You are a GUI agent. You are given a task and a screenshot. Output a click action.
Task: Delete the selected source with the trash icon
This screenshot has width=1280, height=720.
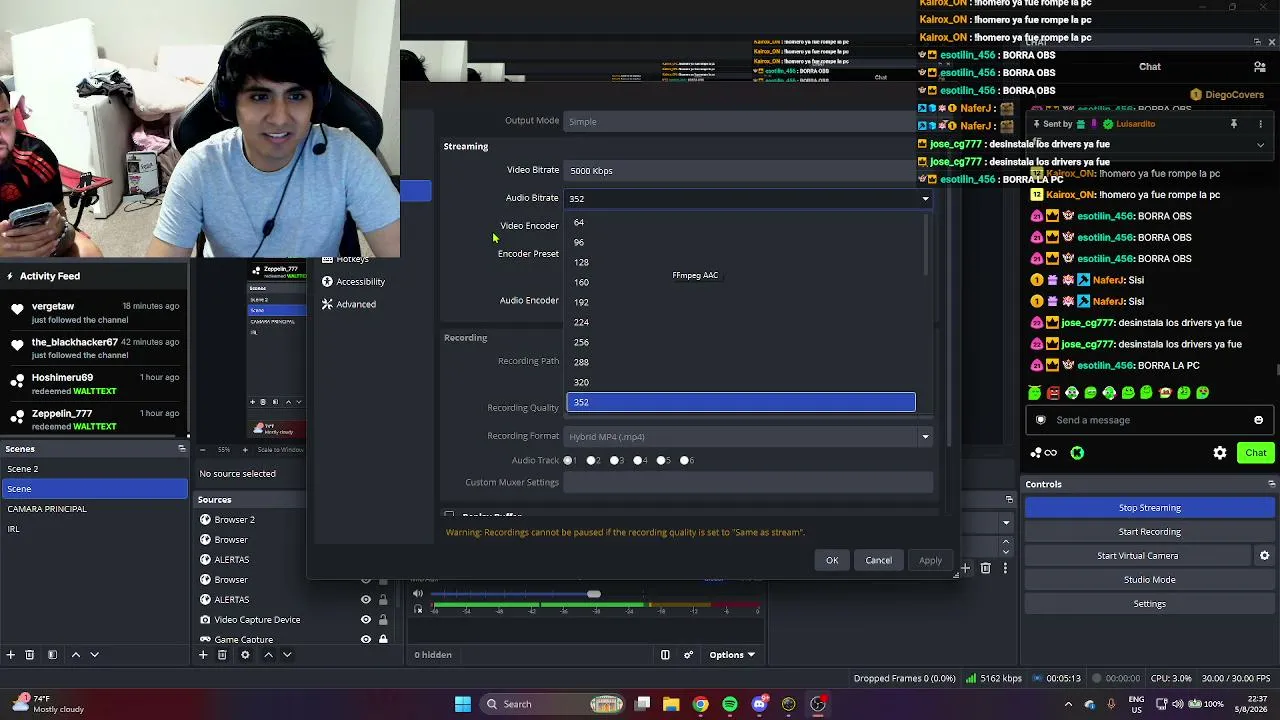click(x=222, y=655)
